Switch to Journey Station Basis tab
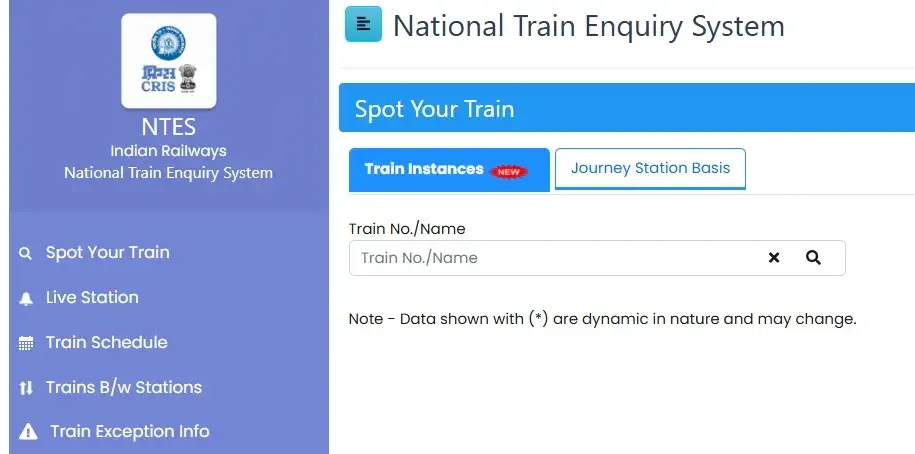 point(650,169)
